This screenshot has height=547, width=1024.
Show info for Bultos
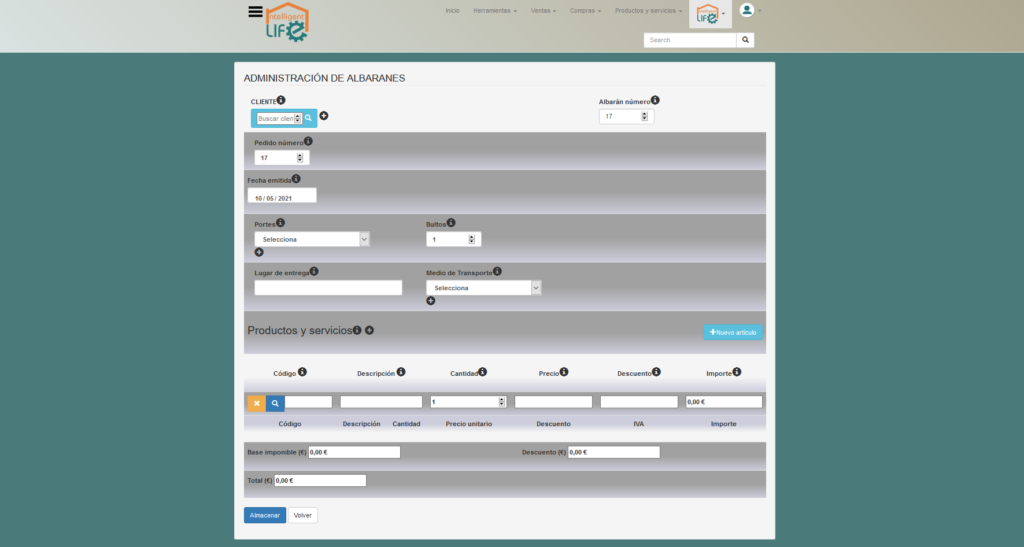click(451, 223)
